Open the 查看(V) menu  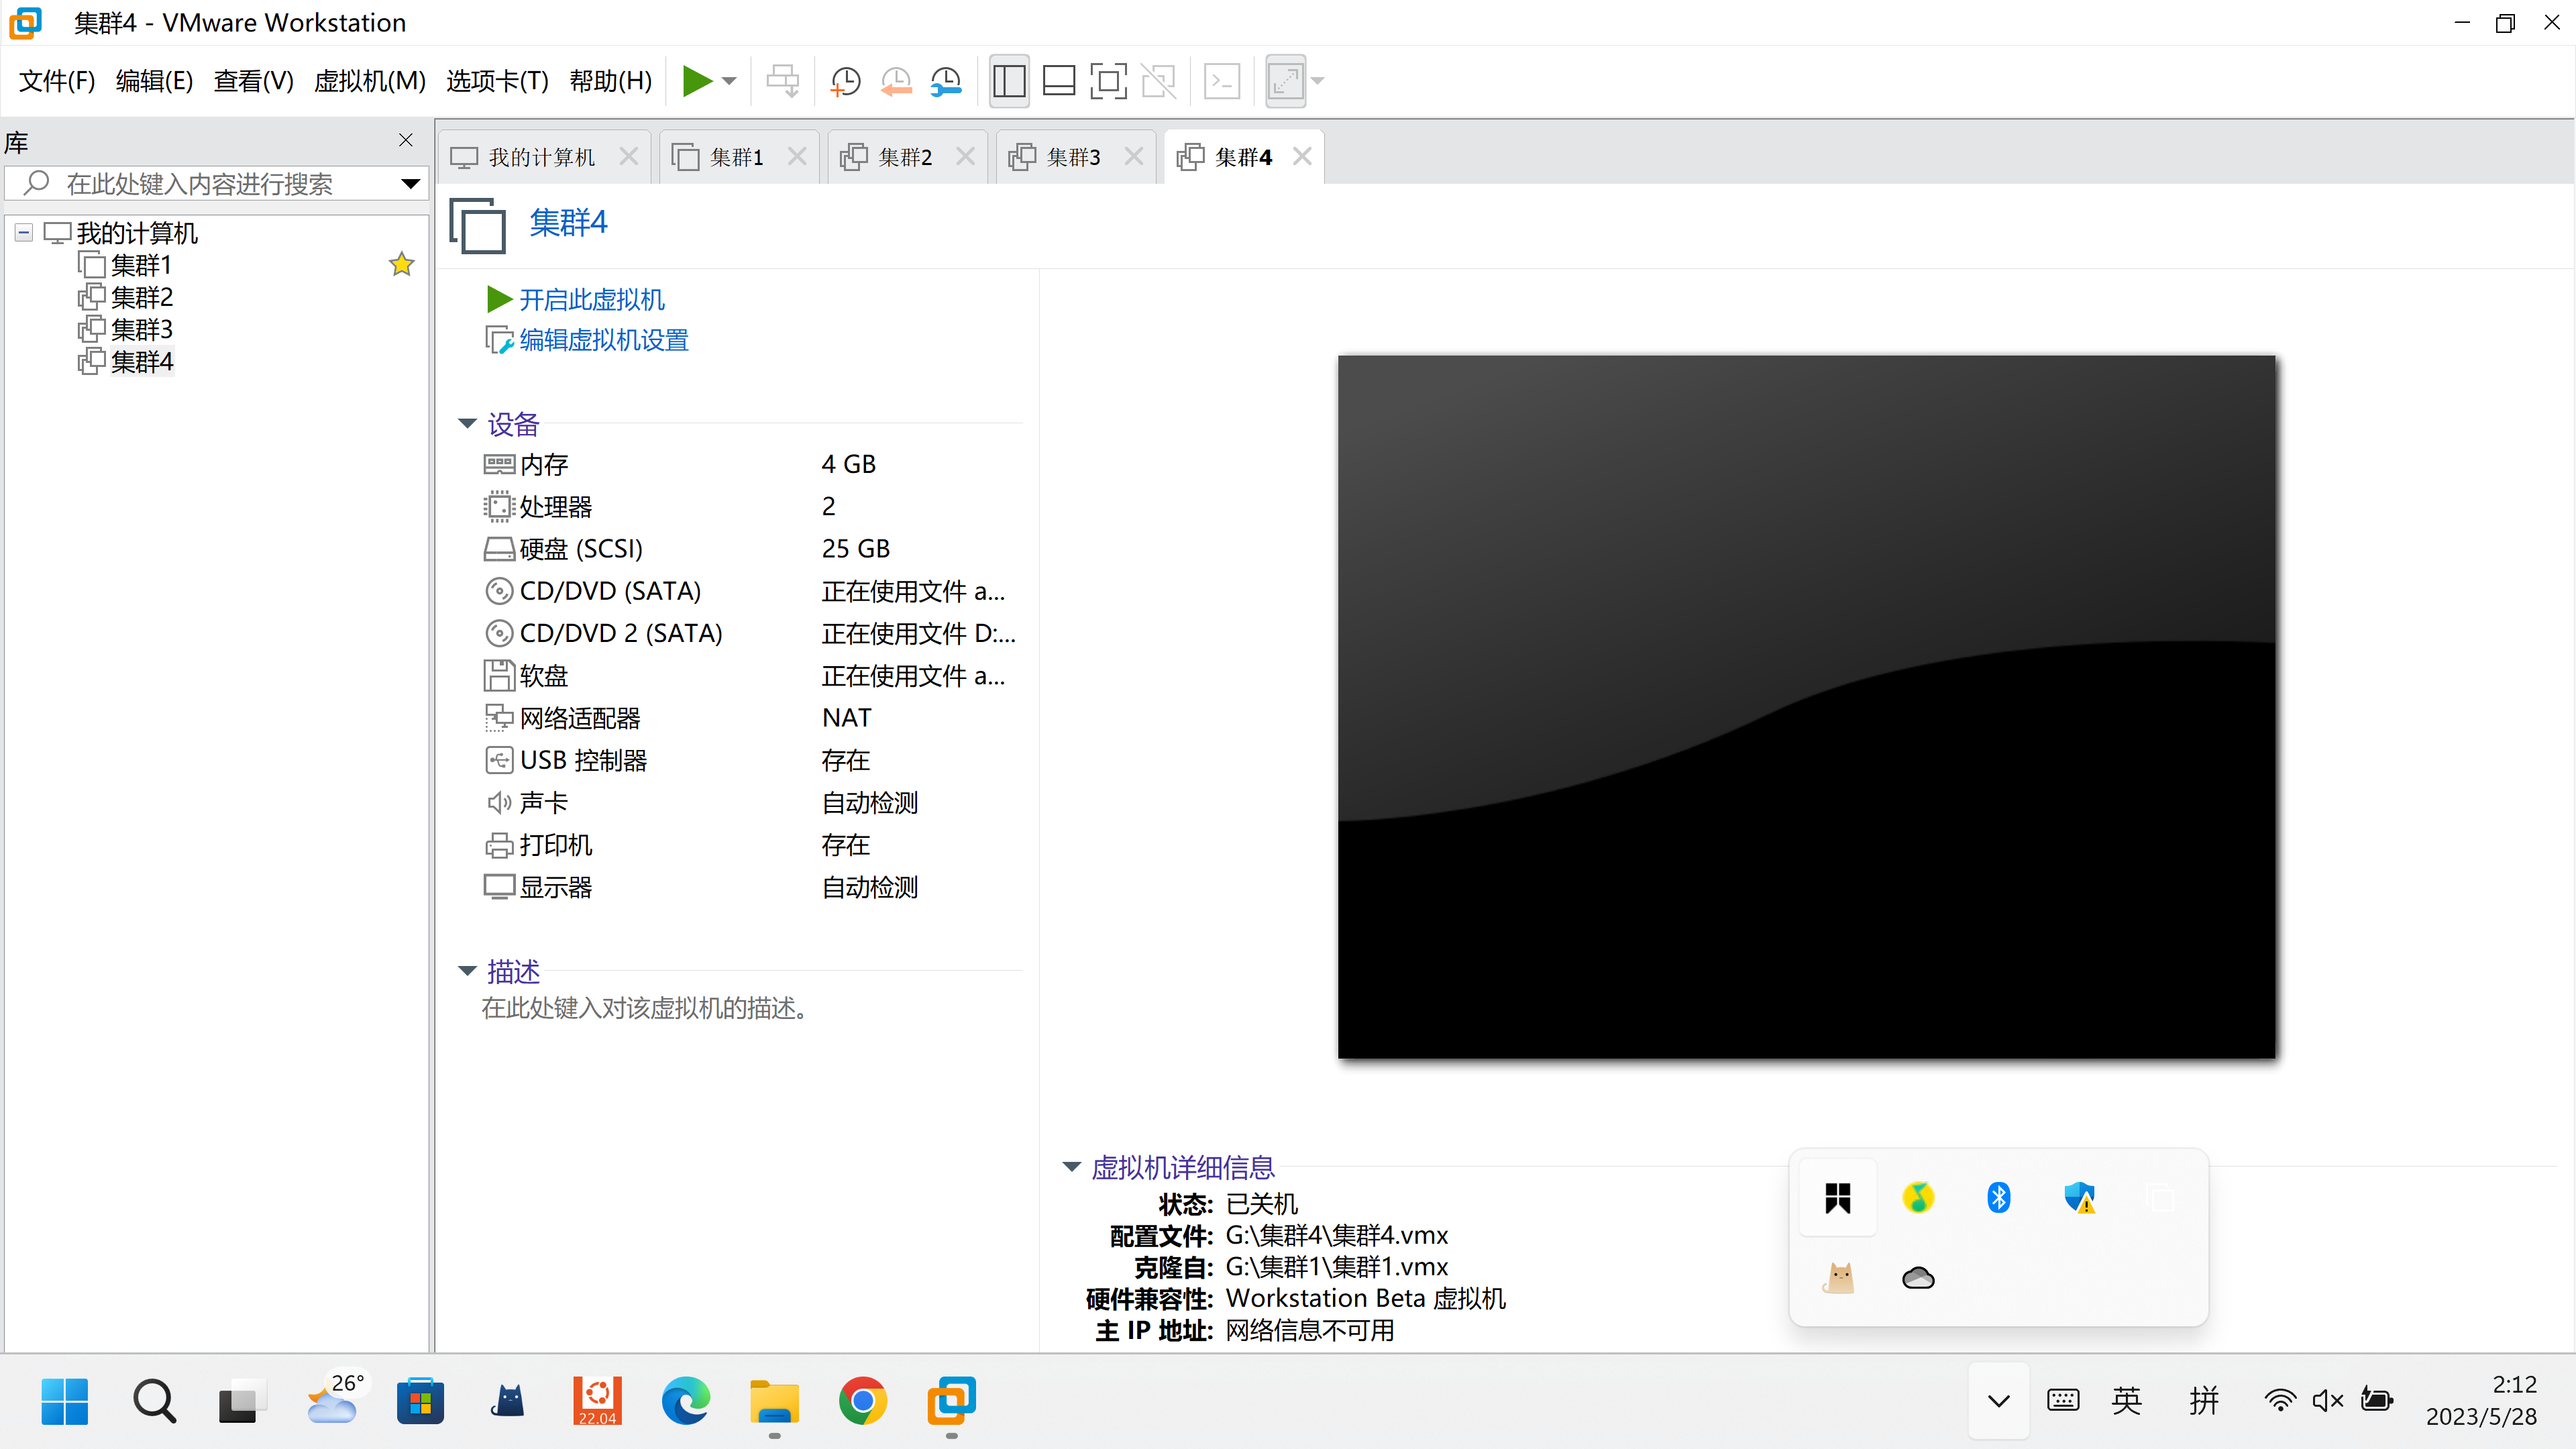(x=253, y=80)
